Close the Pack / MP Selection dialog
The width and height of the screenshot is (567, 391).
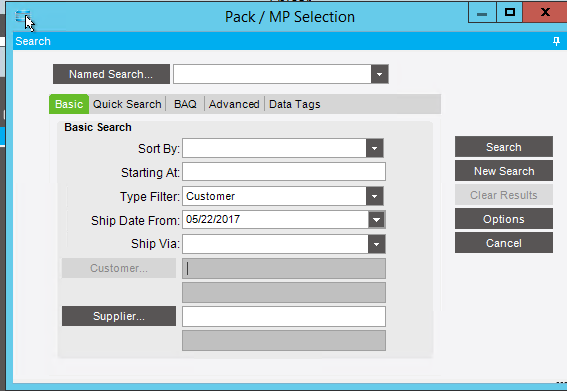545,13
